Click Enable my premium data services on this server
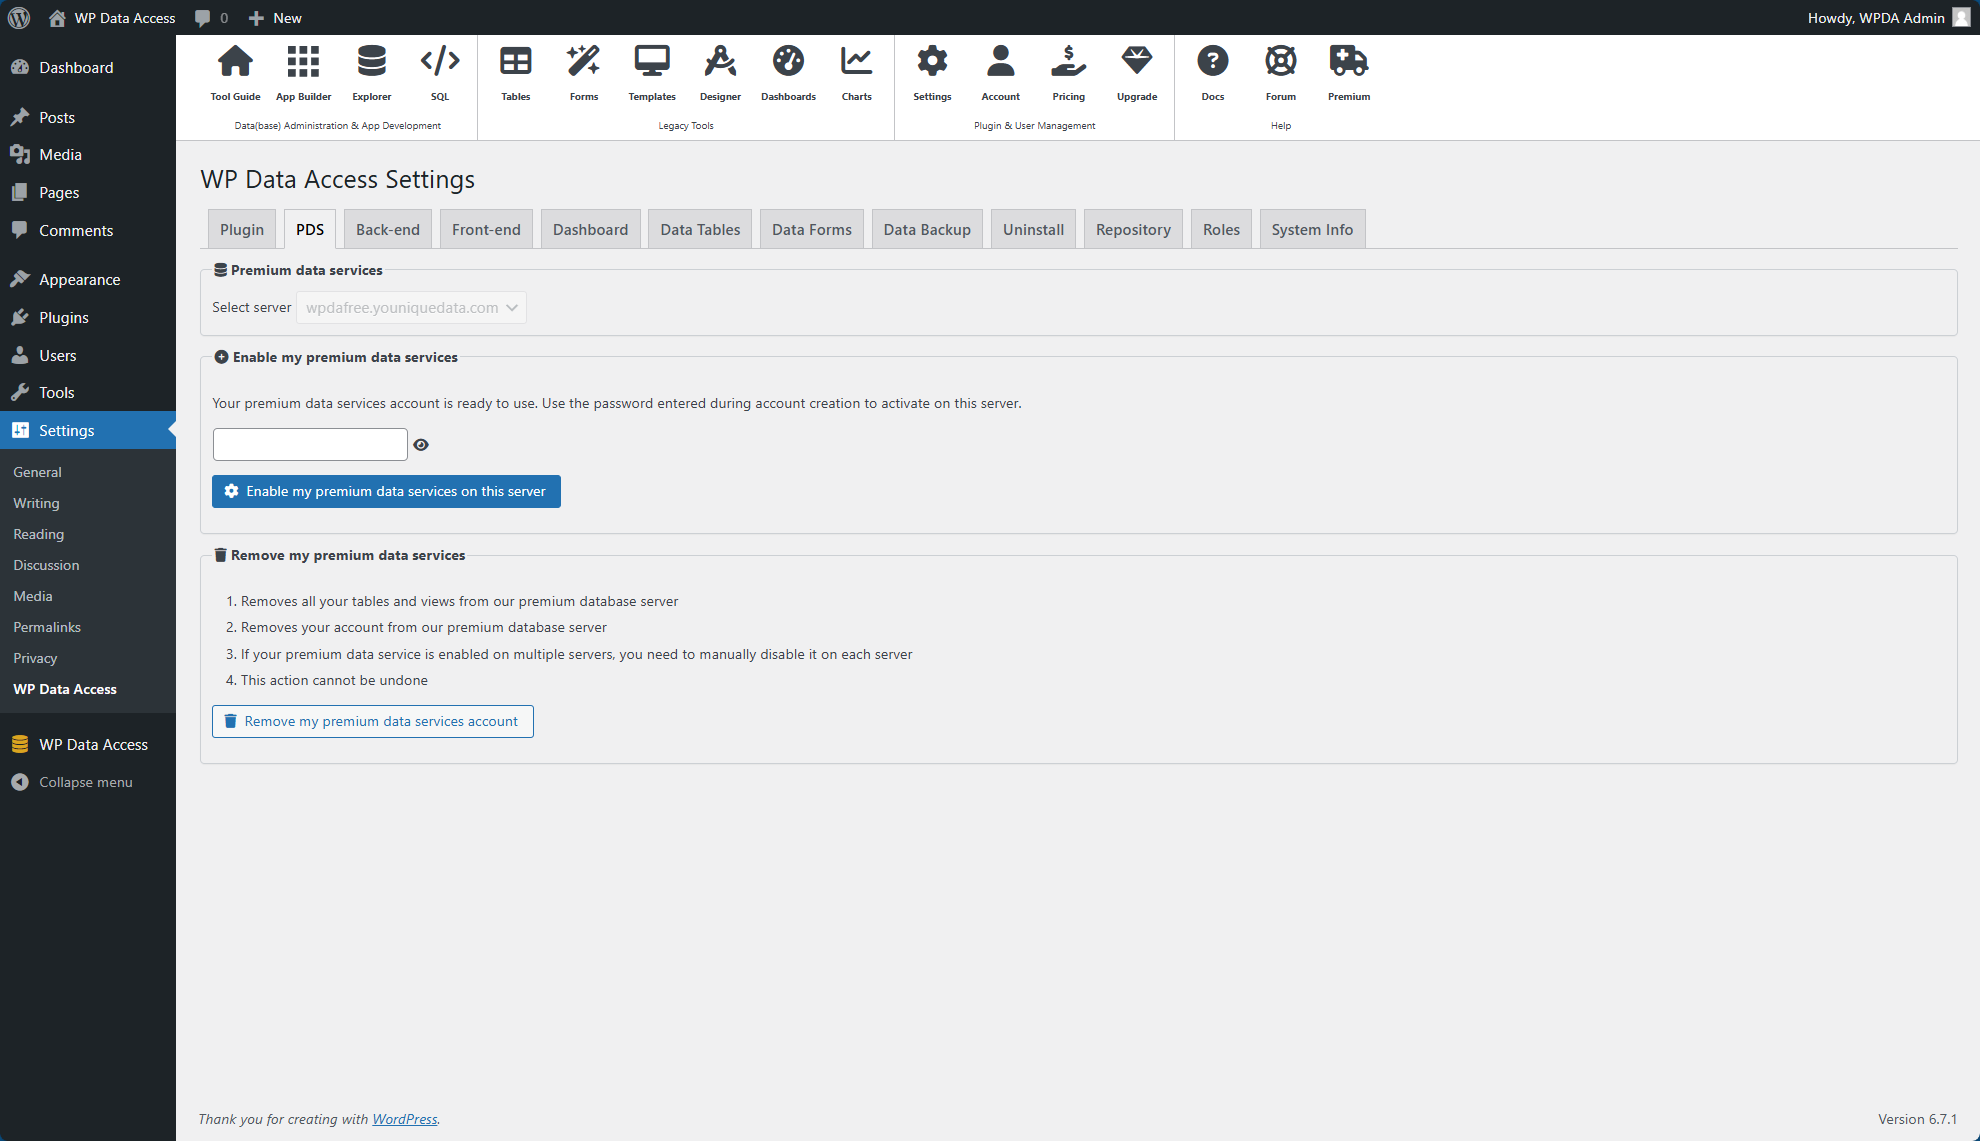1980x1141 pixels. [x=386, y=491]
